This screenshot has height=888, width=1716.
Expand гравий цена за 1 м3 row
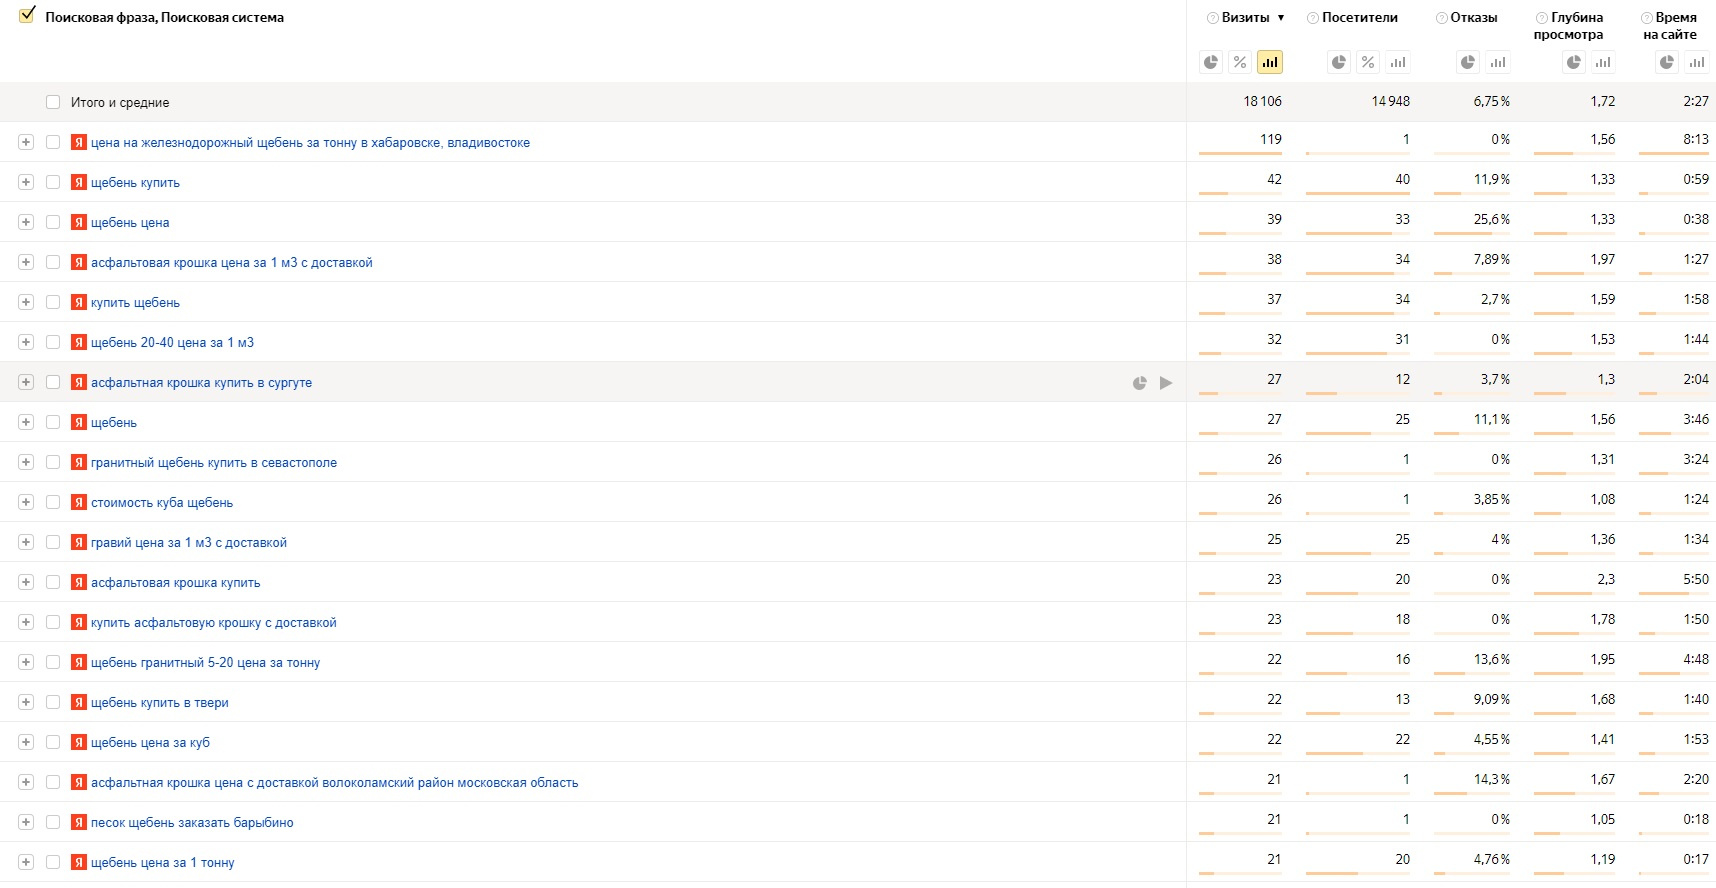coord(26,542)
